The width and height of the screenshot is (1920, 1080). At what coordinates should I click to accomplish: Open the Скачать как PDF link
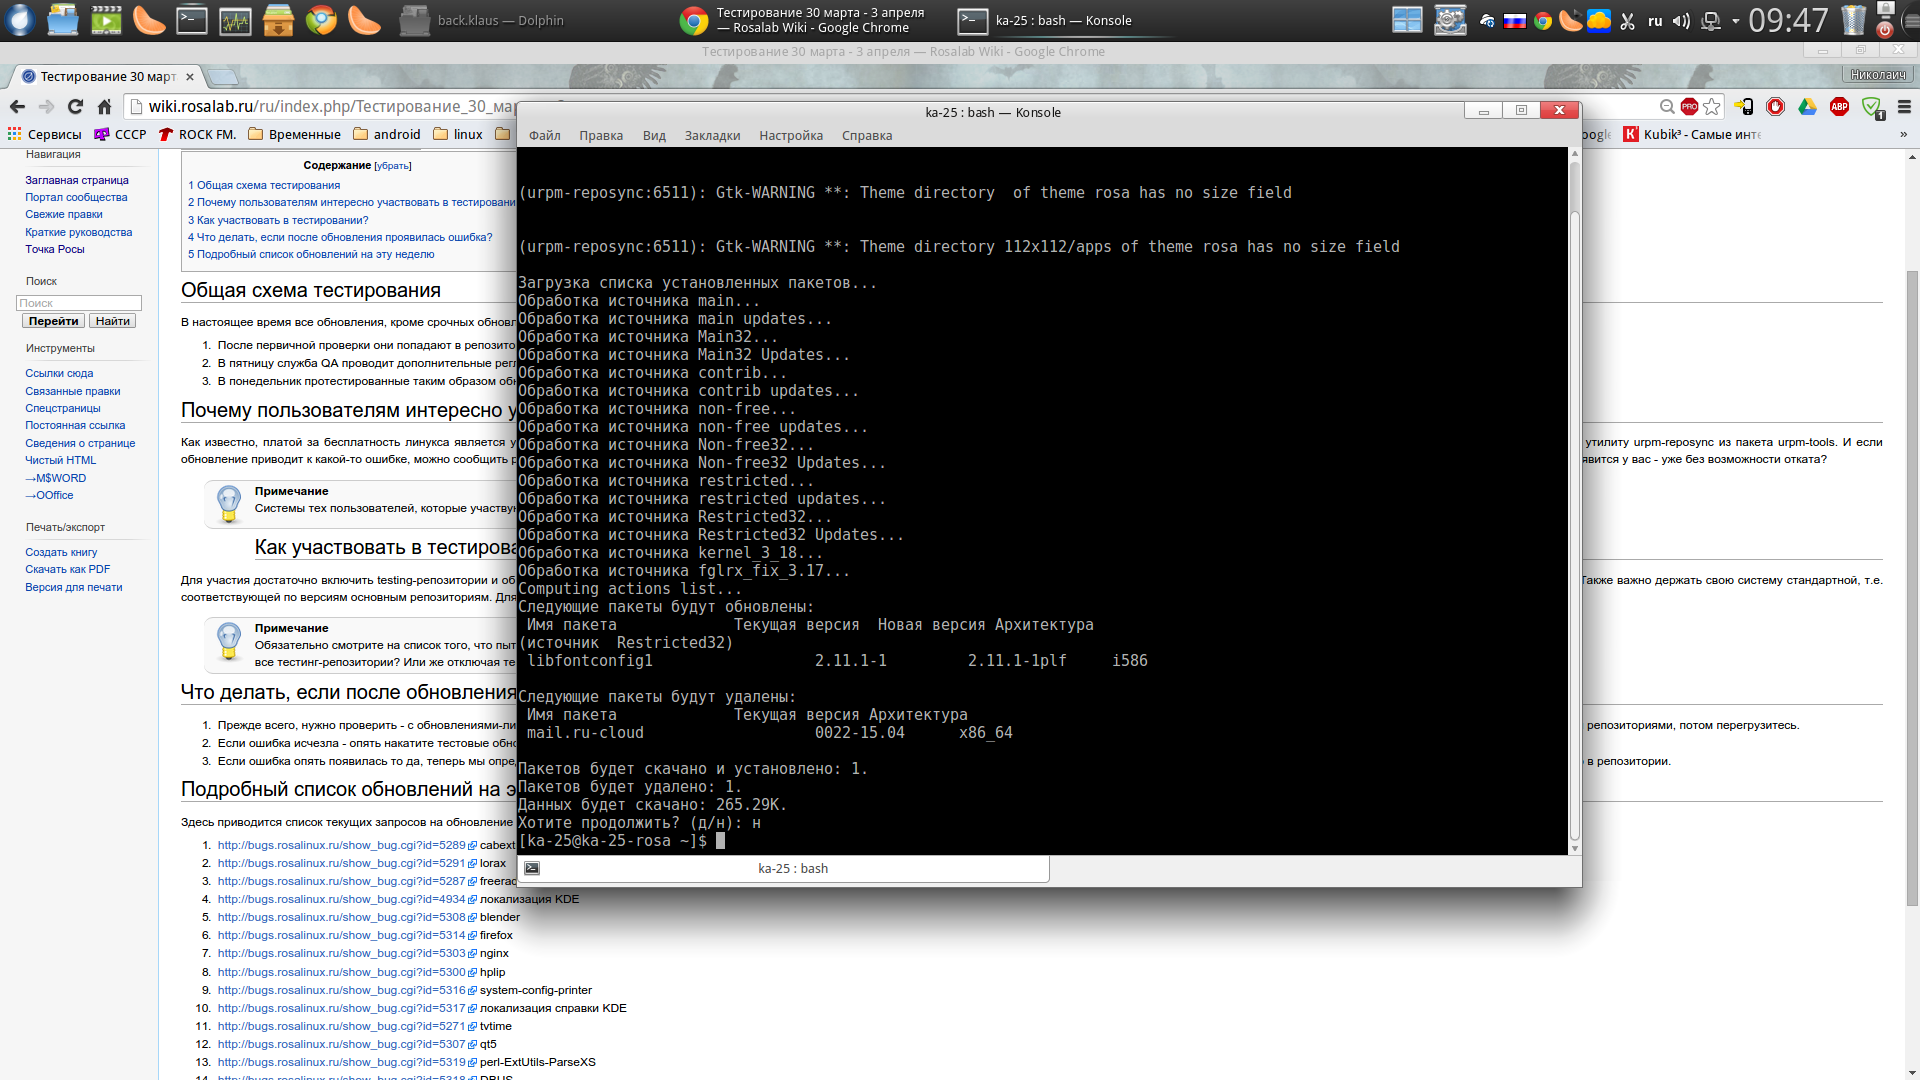tap(67, 569)
